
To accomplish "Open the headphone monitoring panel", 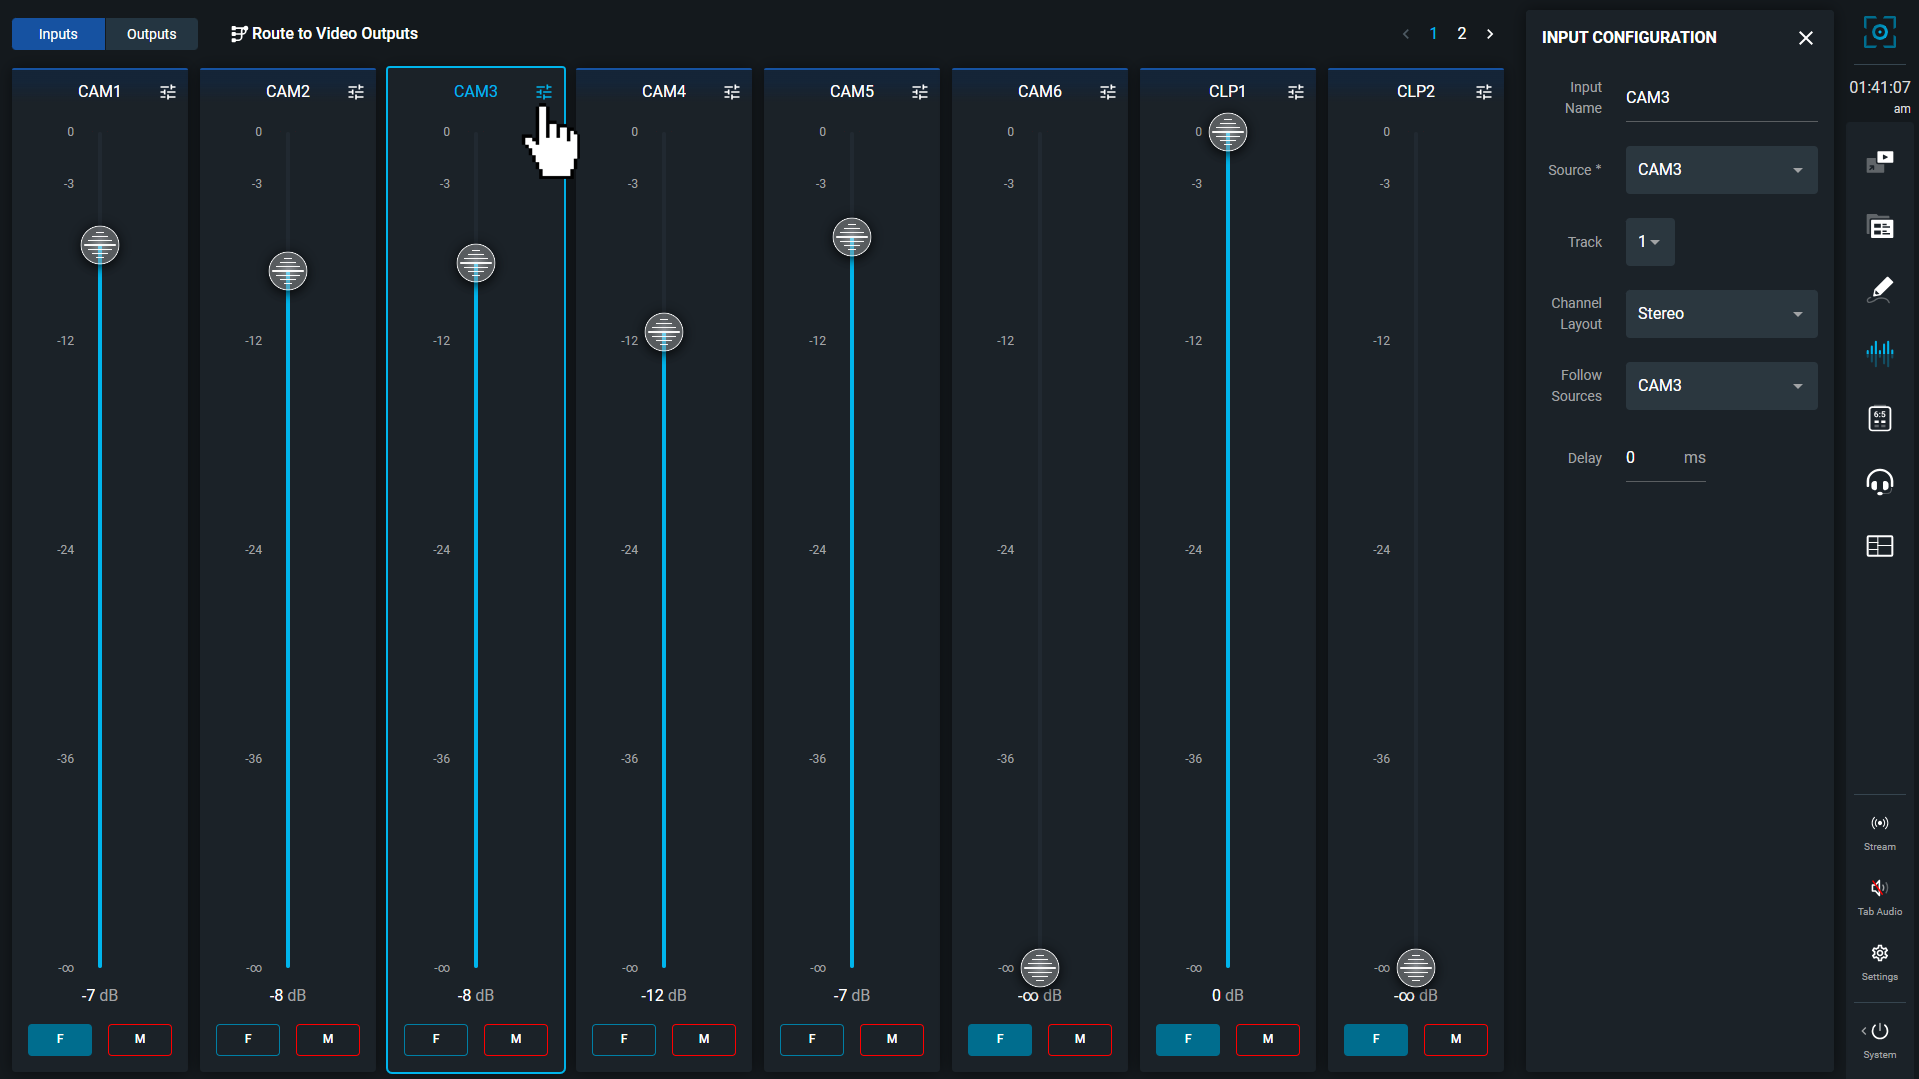I will coord(1880,482).
